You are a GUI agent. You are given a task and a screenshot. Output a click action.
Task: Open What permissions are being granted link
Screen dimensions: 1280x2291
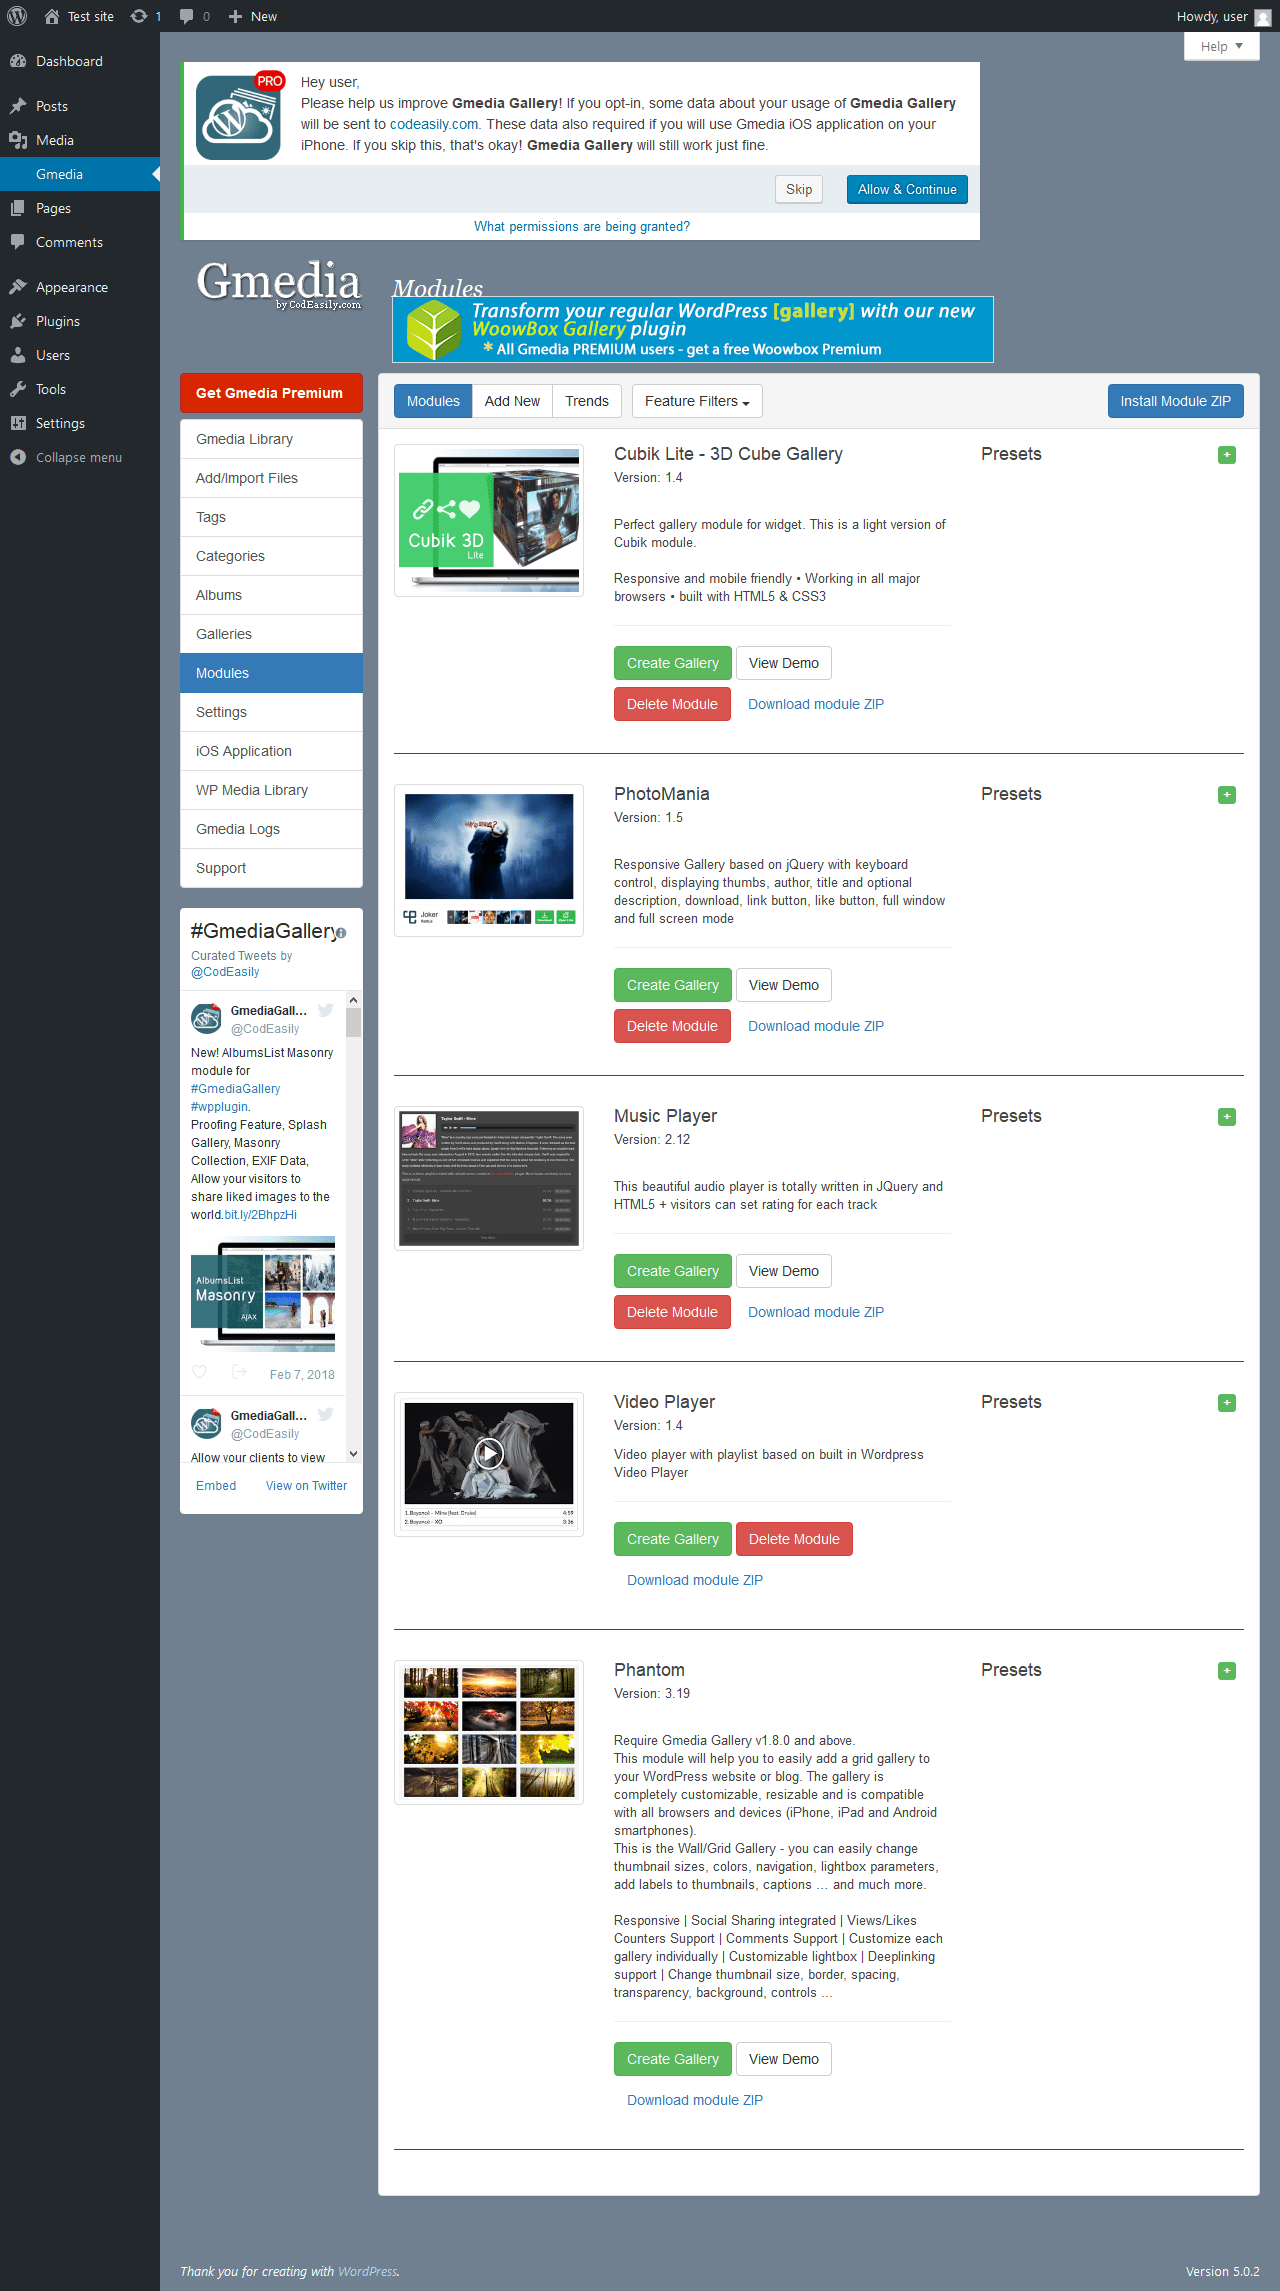582,226
